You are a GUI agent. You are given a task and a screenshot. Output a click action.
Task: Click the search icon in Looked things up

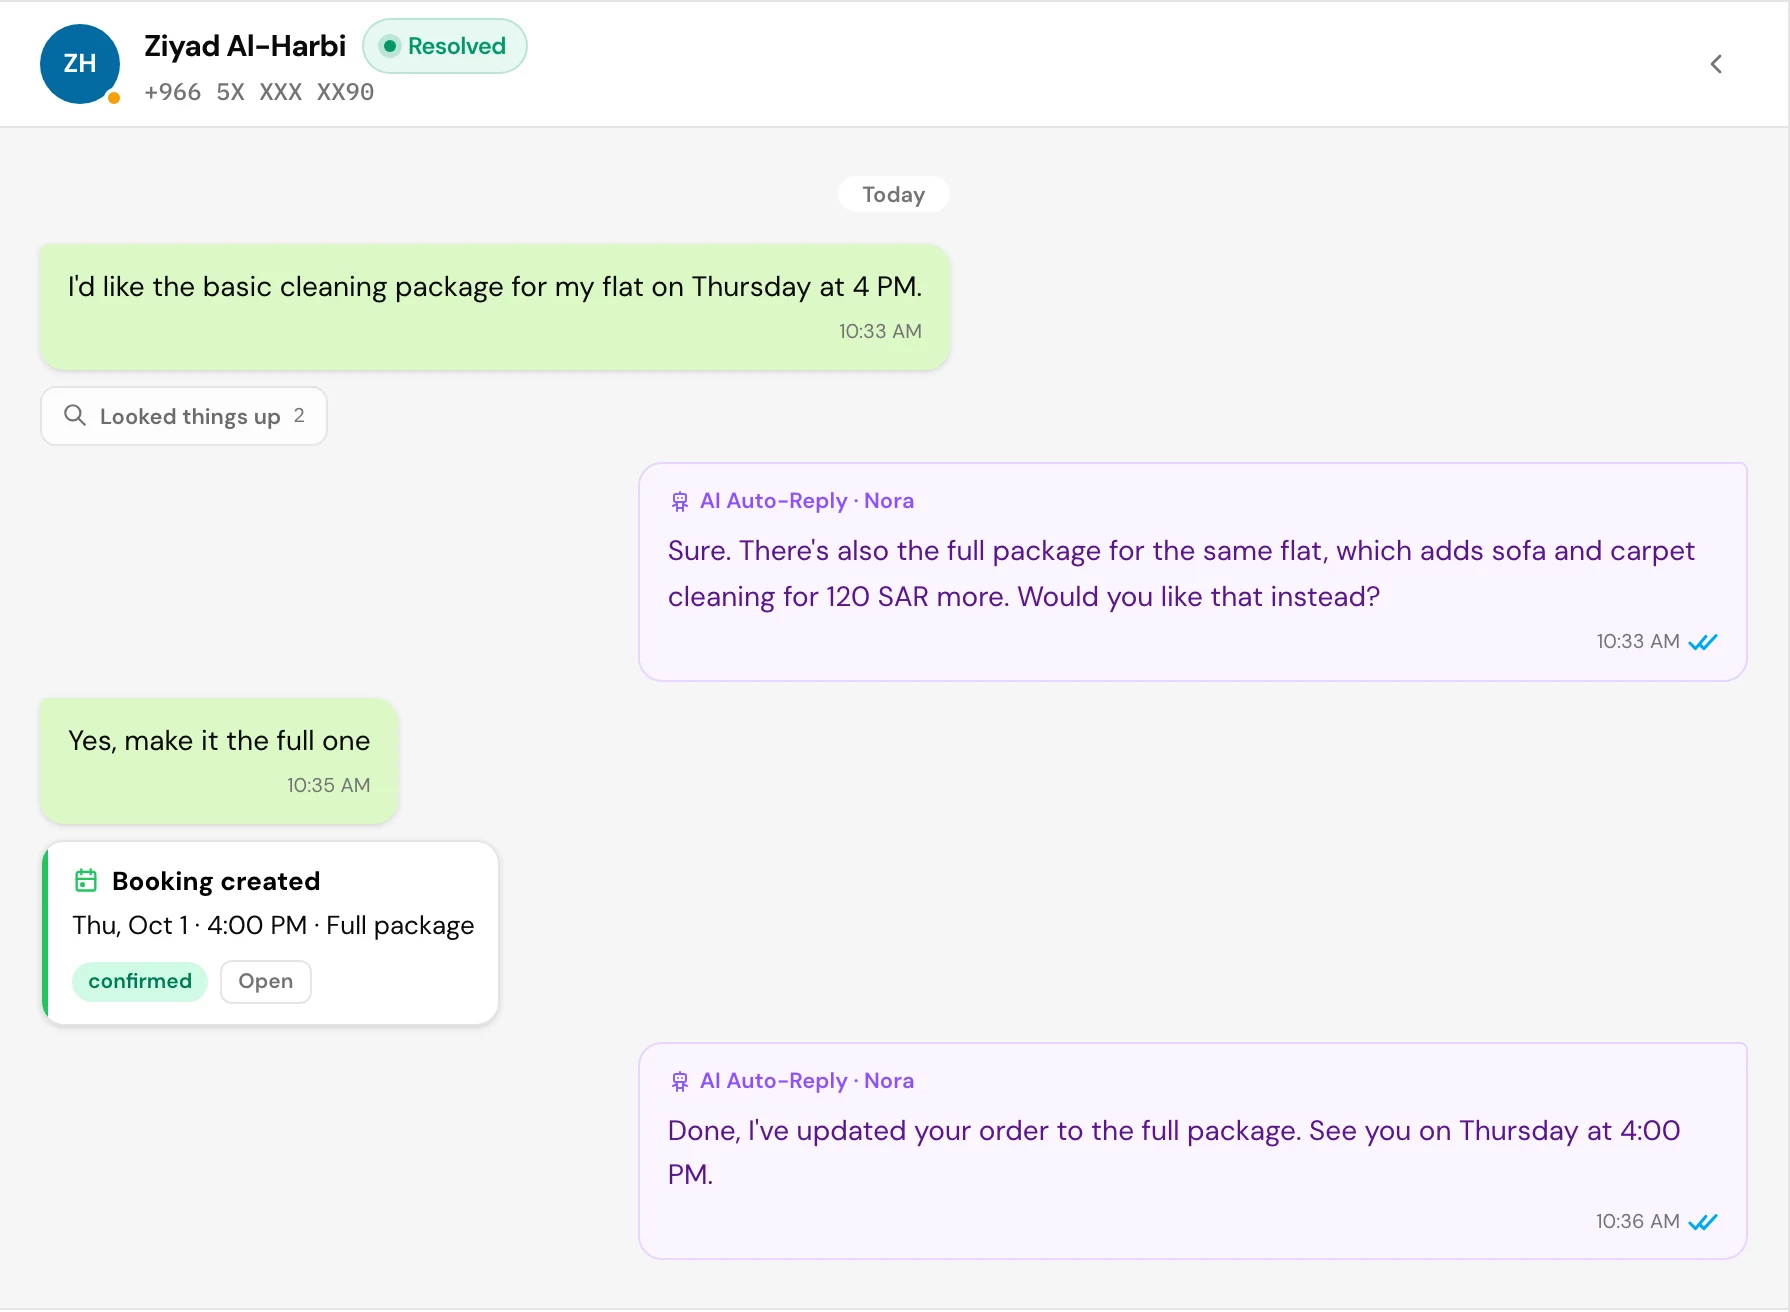pos(75,415)
